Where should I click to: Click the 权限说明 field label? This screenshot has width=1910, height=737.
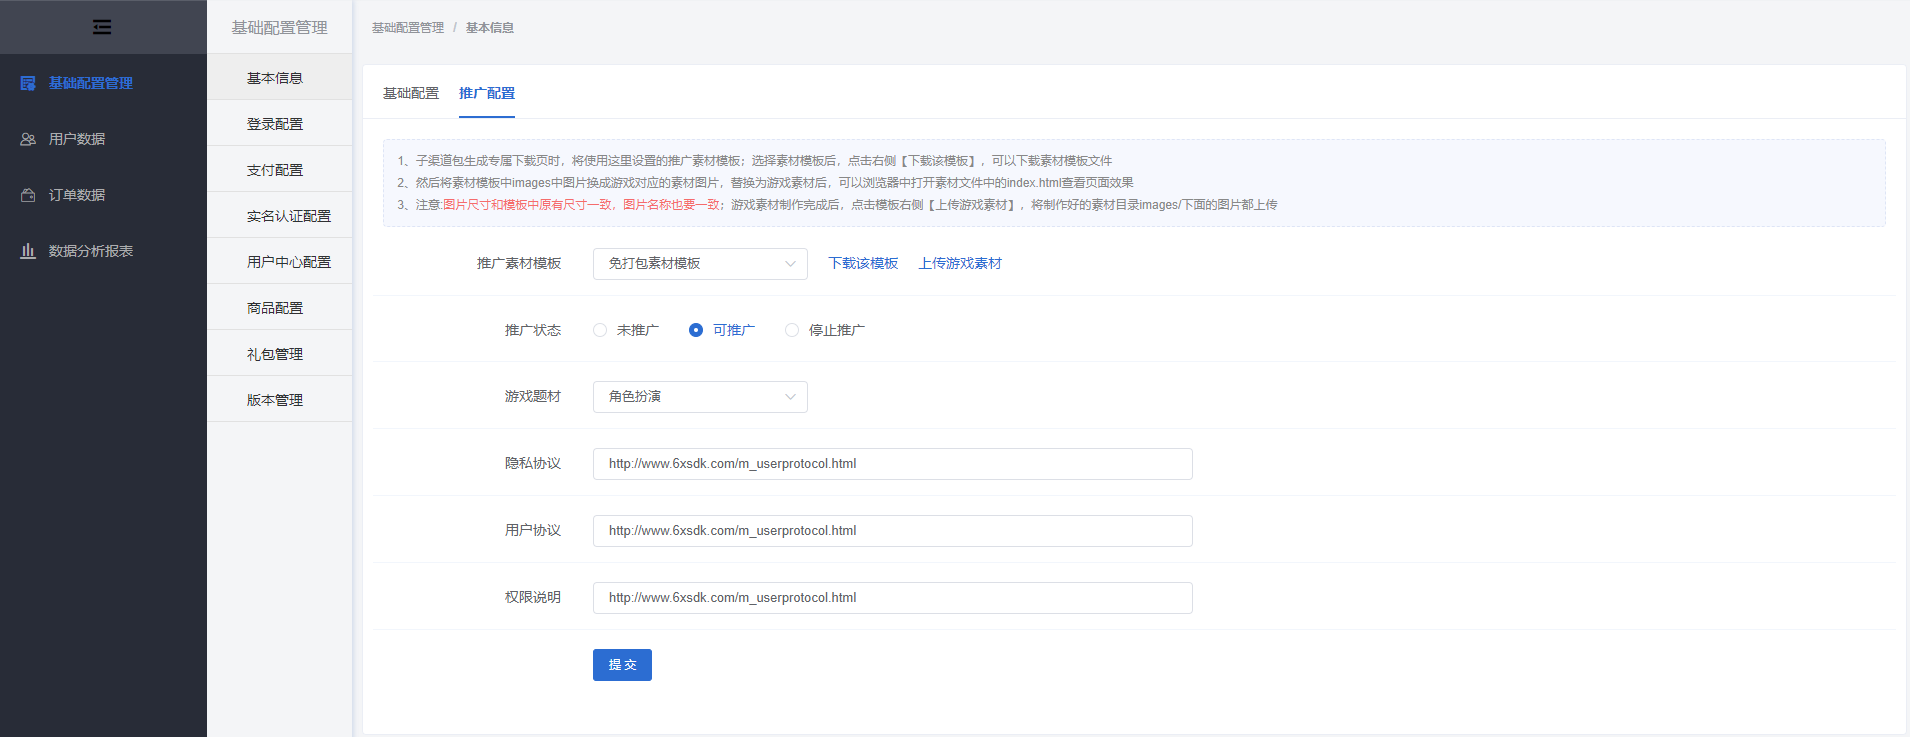(x=533, y=598)
